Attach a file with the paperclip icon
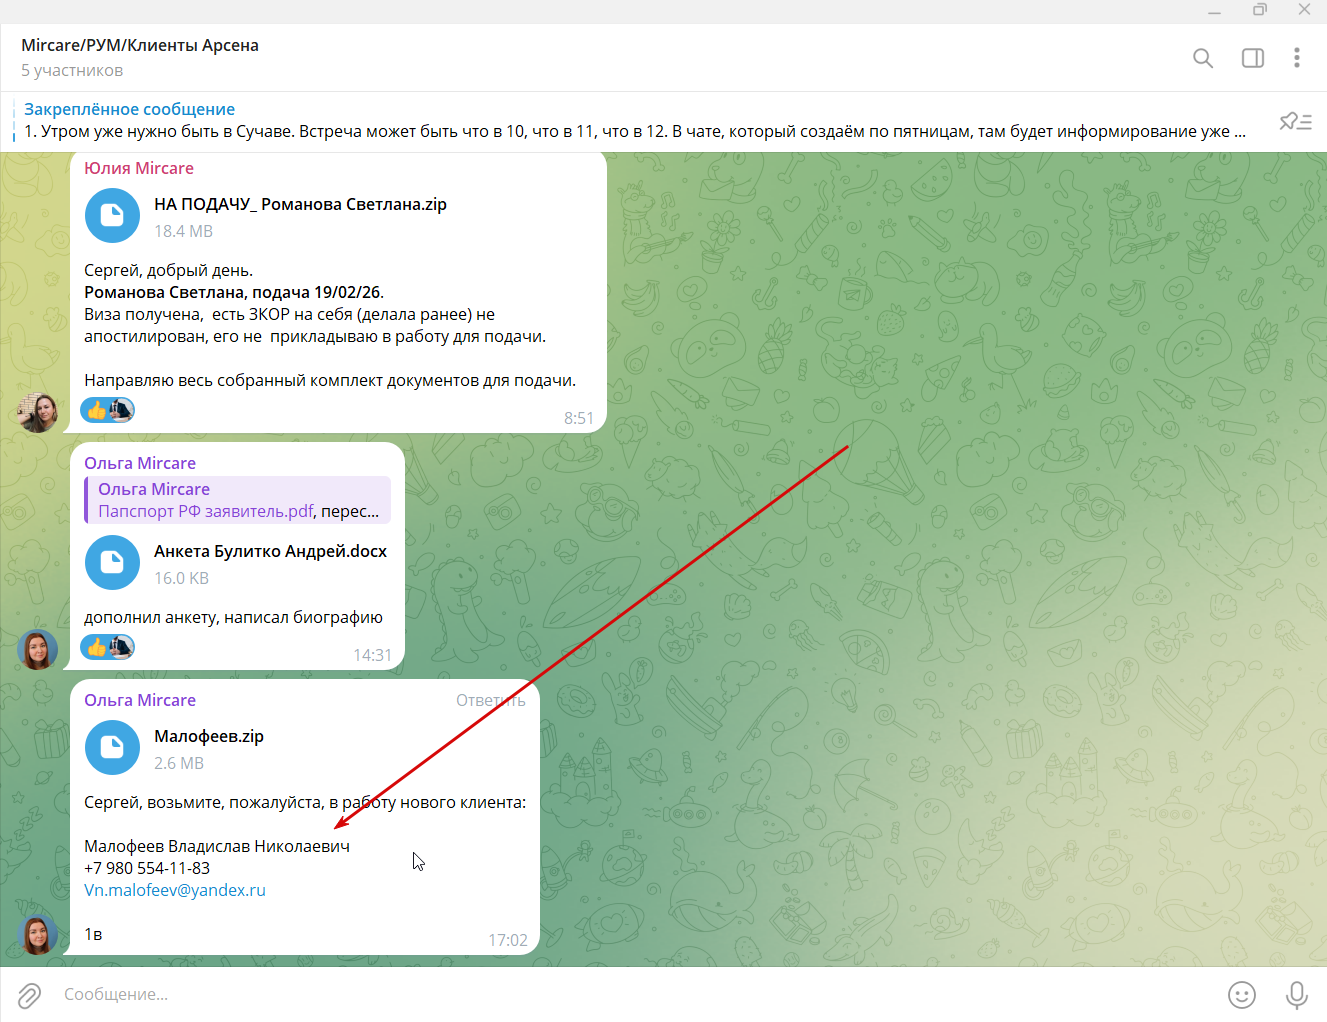 (29, 995)
